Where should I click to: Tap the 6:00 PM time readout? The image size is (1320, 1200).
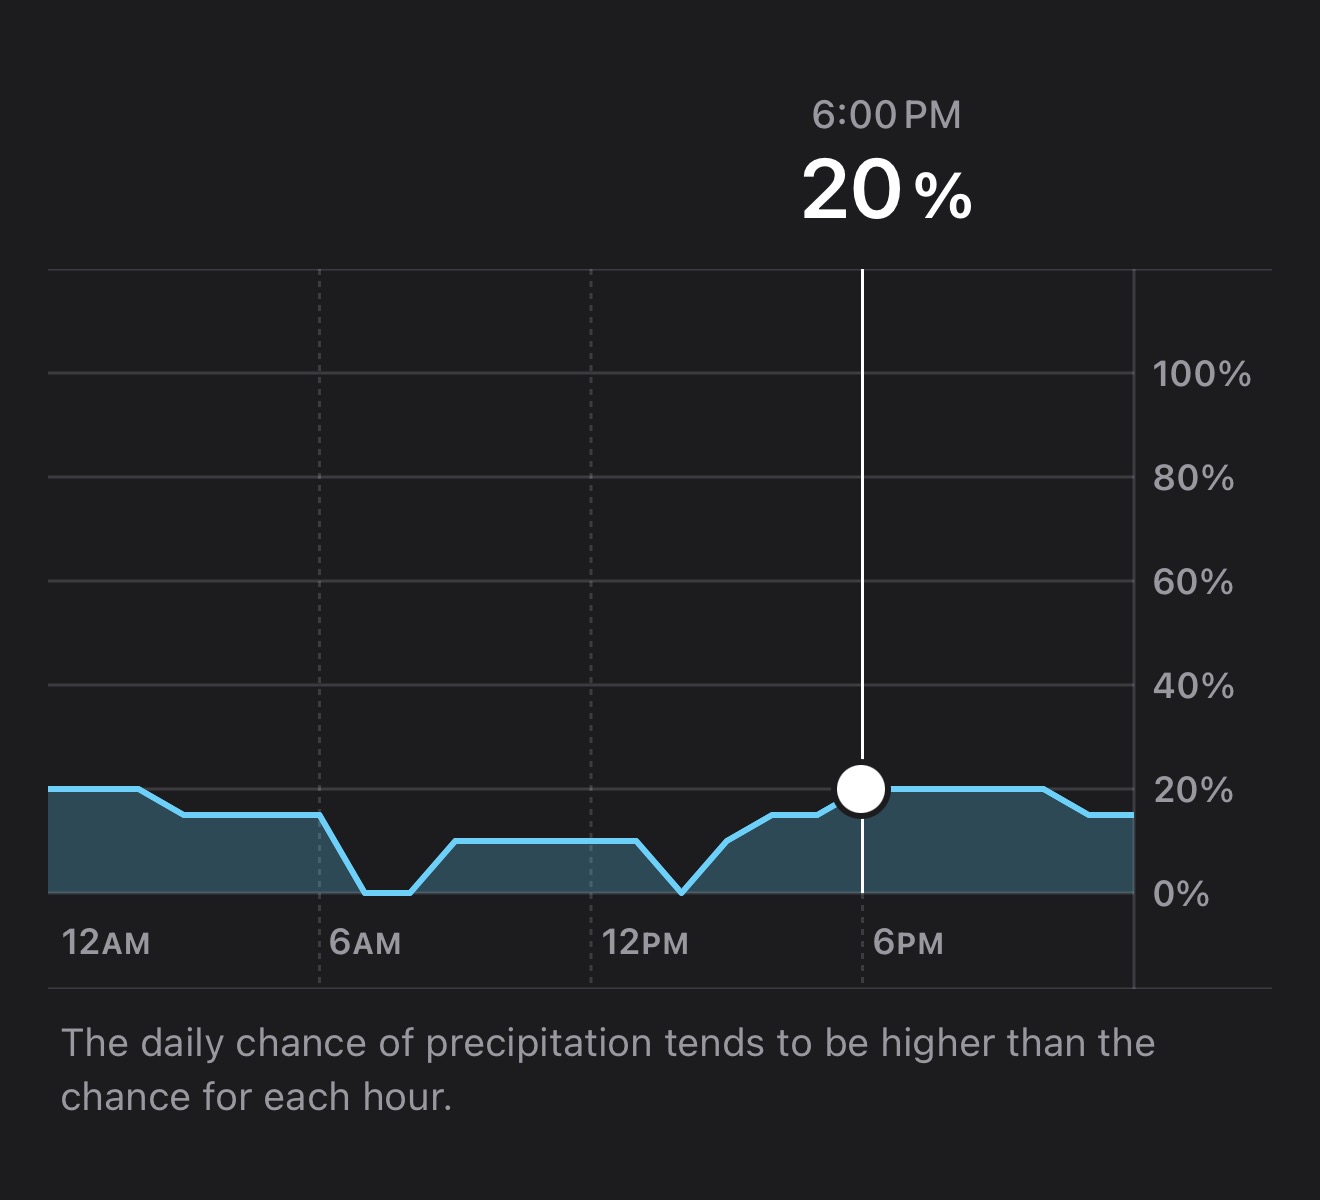887,115
